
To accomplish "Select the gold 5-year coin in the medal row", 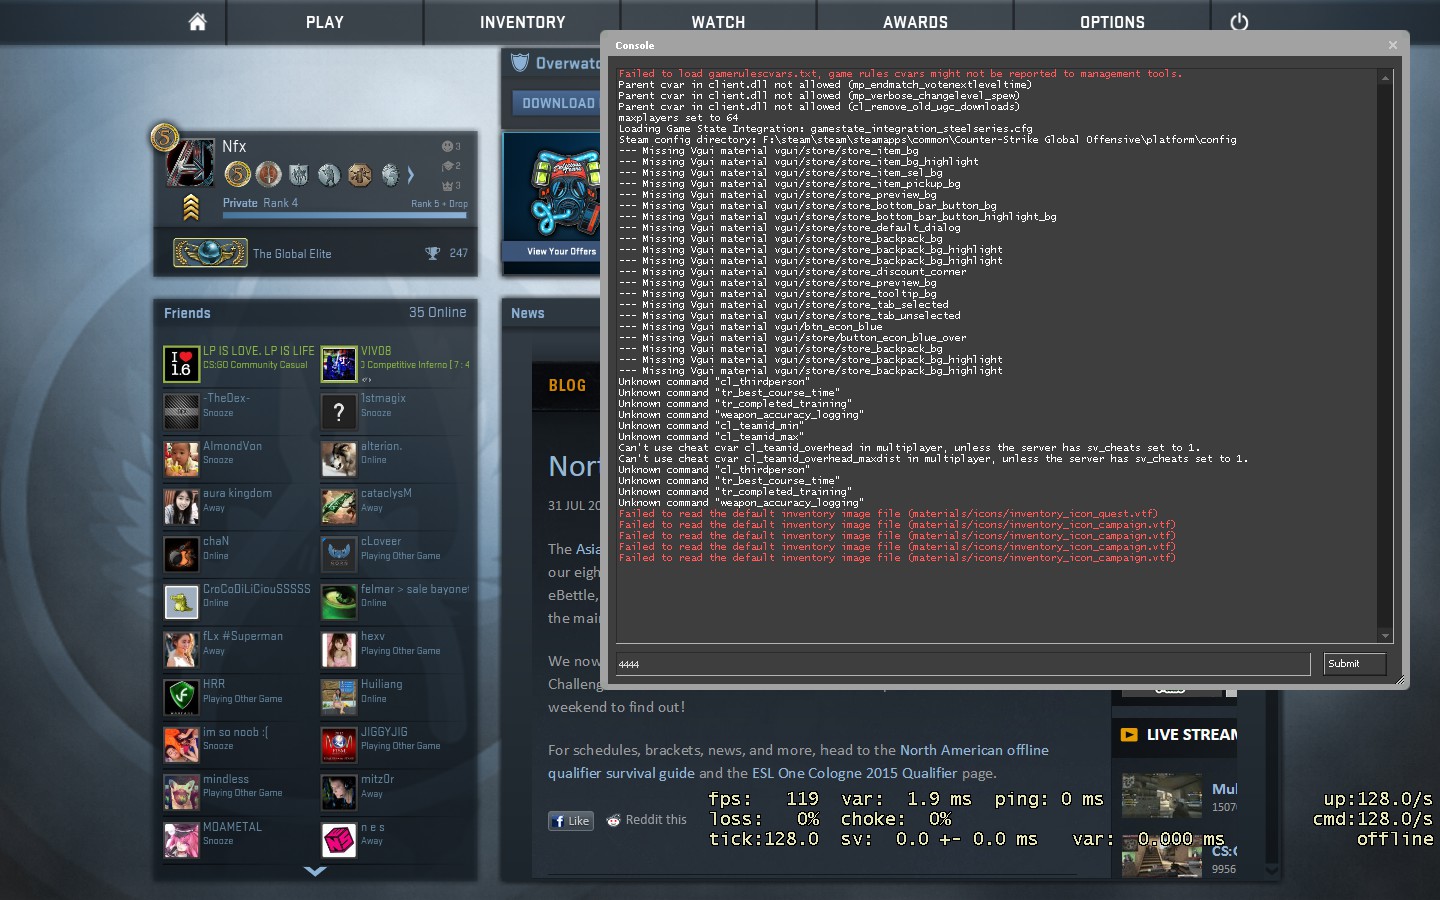I will tap(237, 175).
